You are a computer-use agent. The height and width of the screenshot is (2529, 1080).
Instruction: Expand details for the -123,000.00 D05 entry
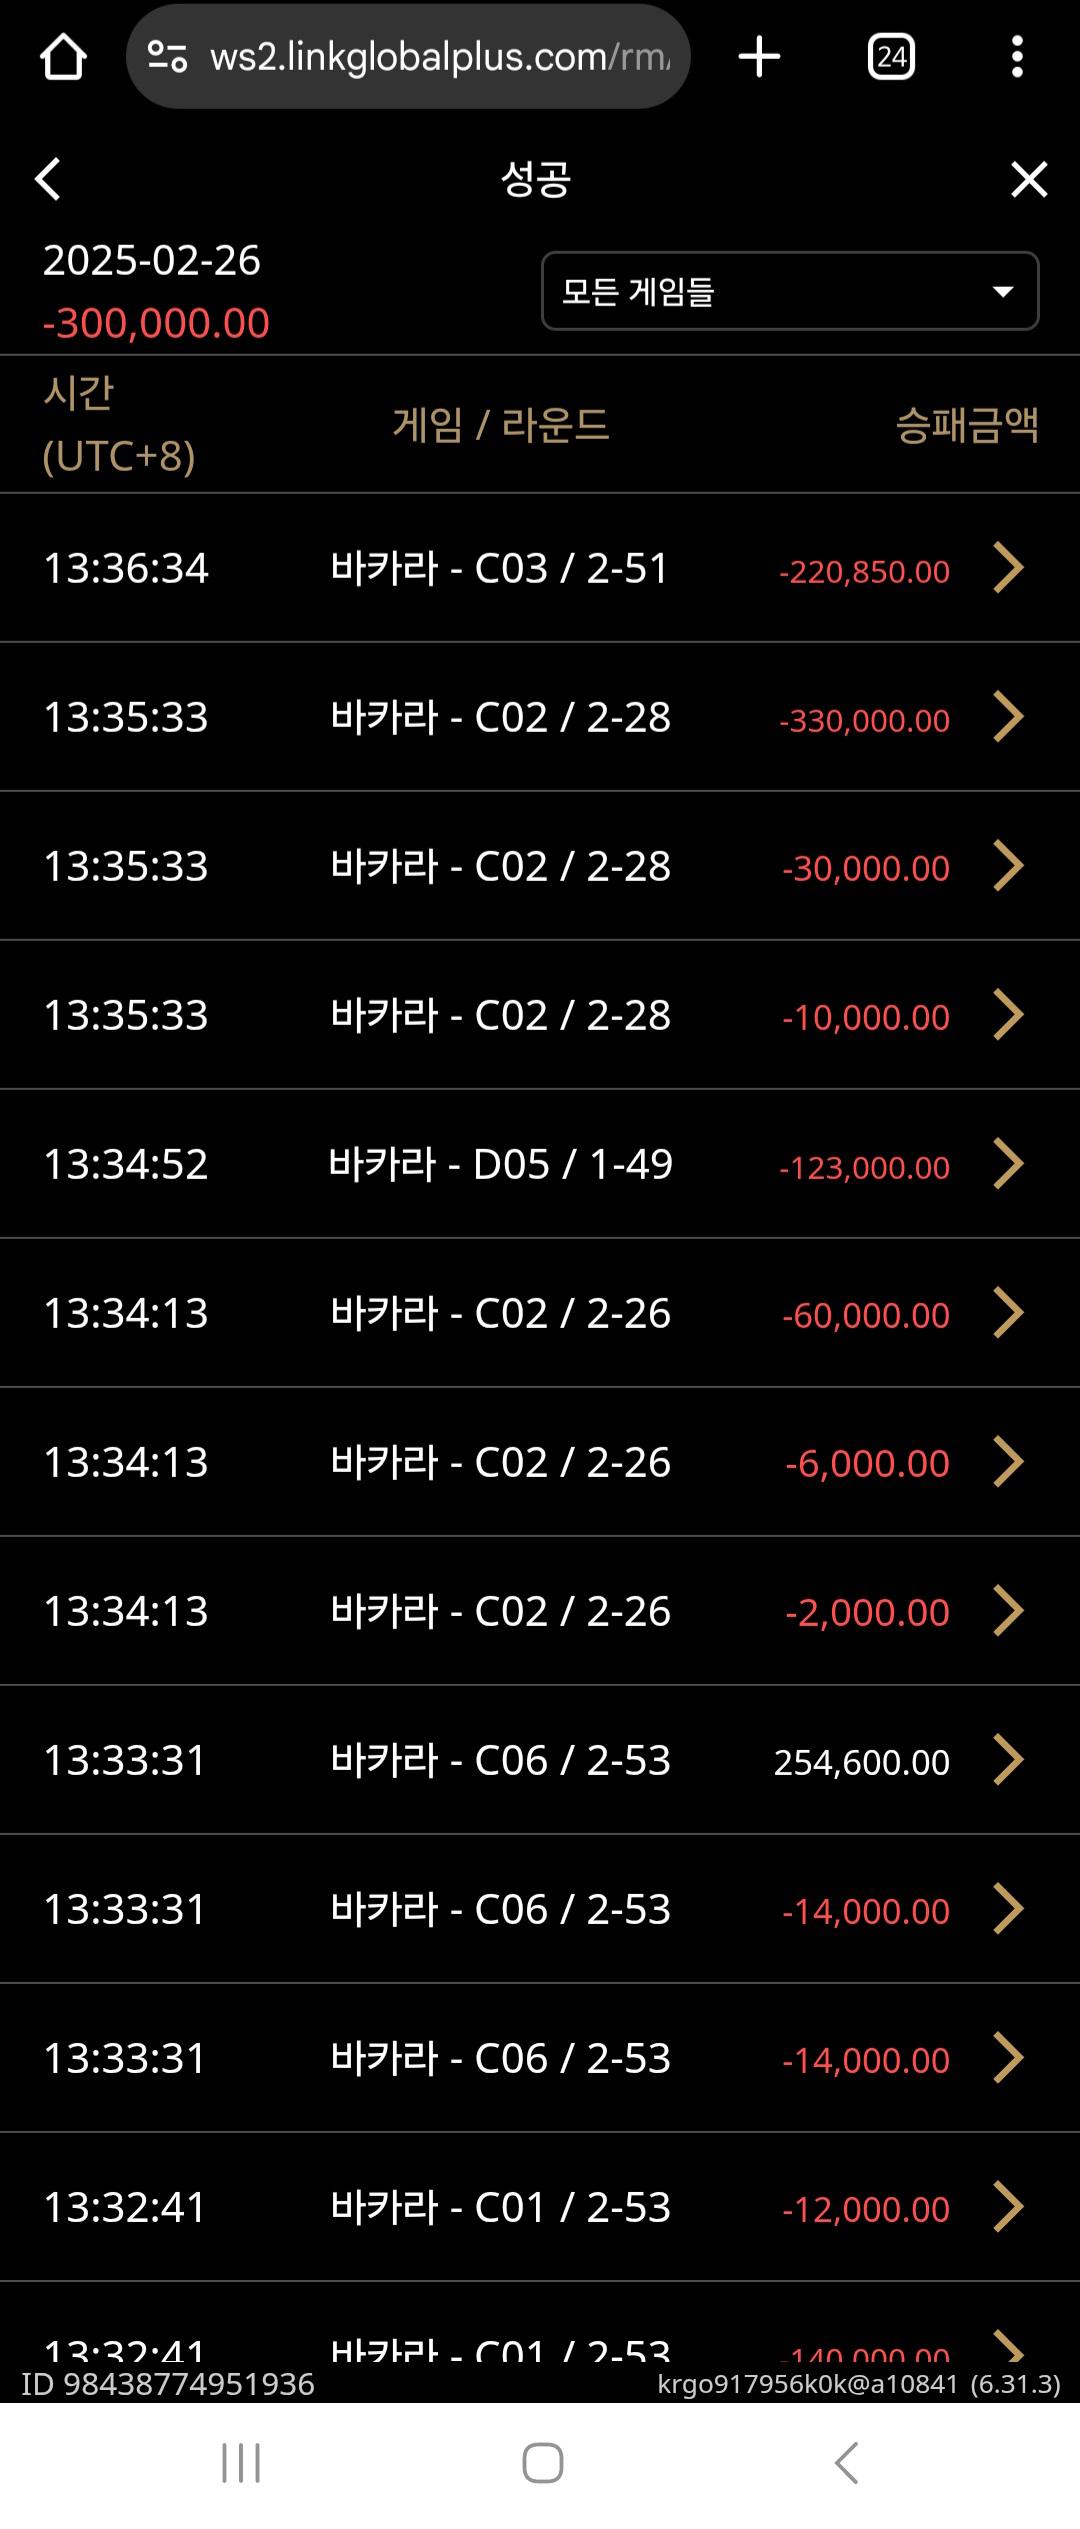(x=1008, y=1164)
